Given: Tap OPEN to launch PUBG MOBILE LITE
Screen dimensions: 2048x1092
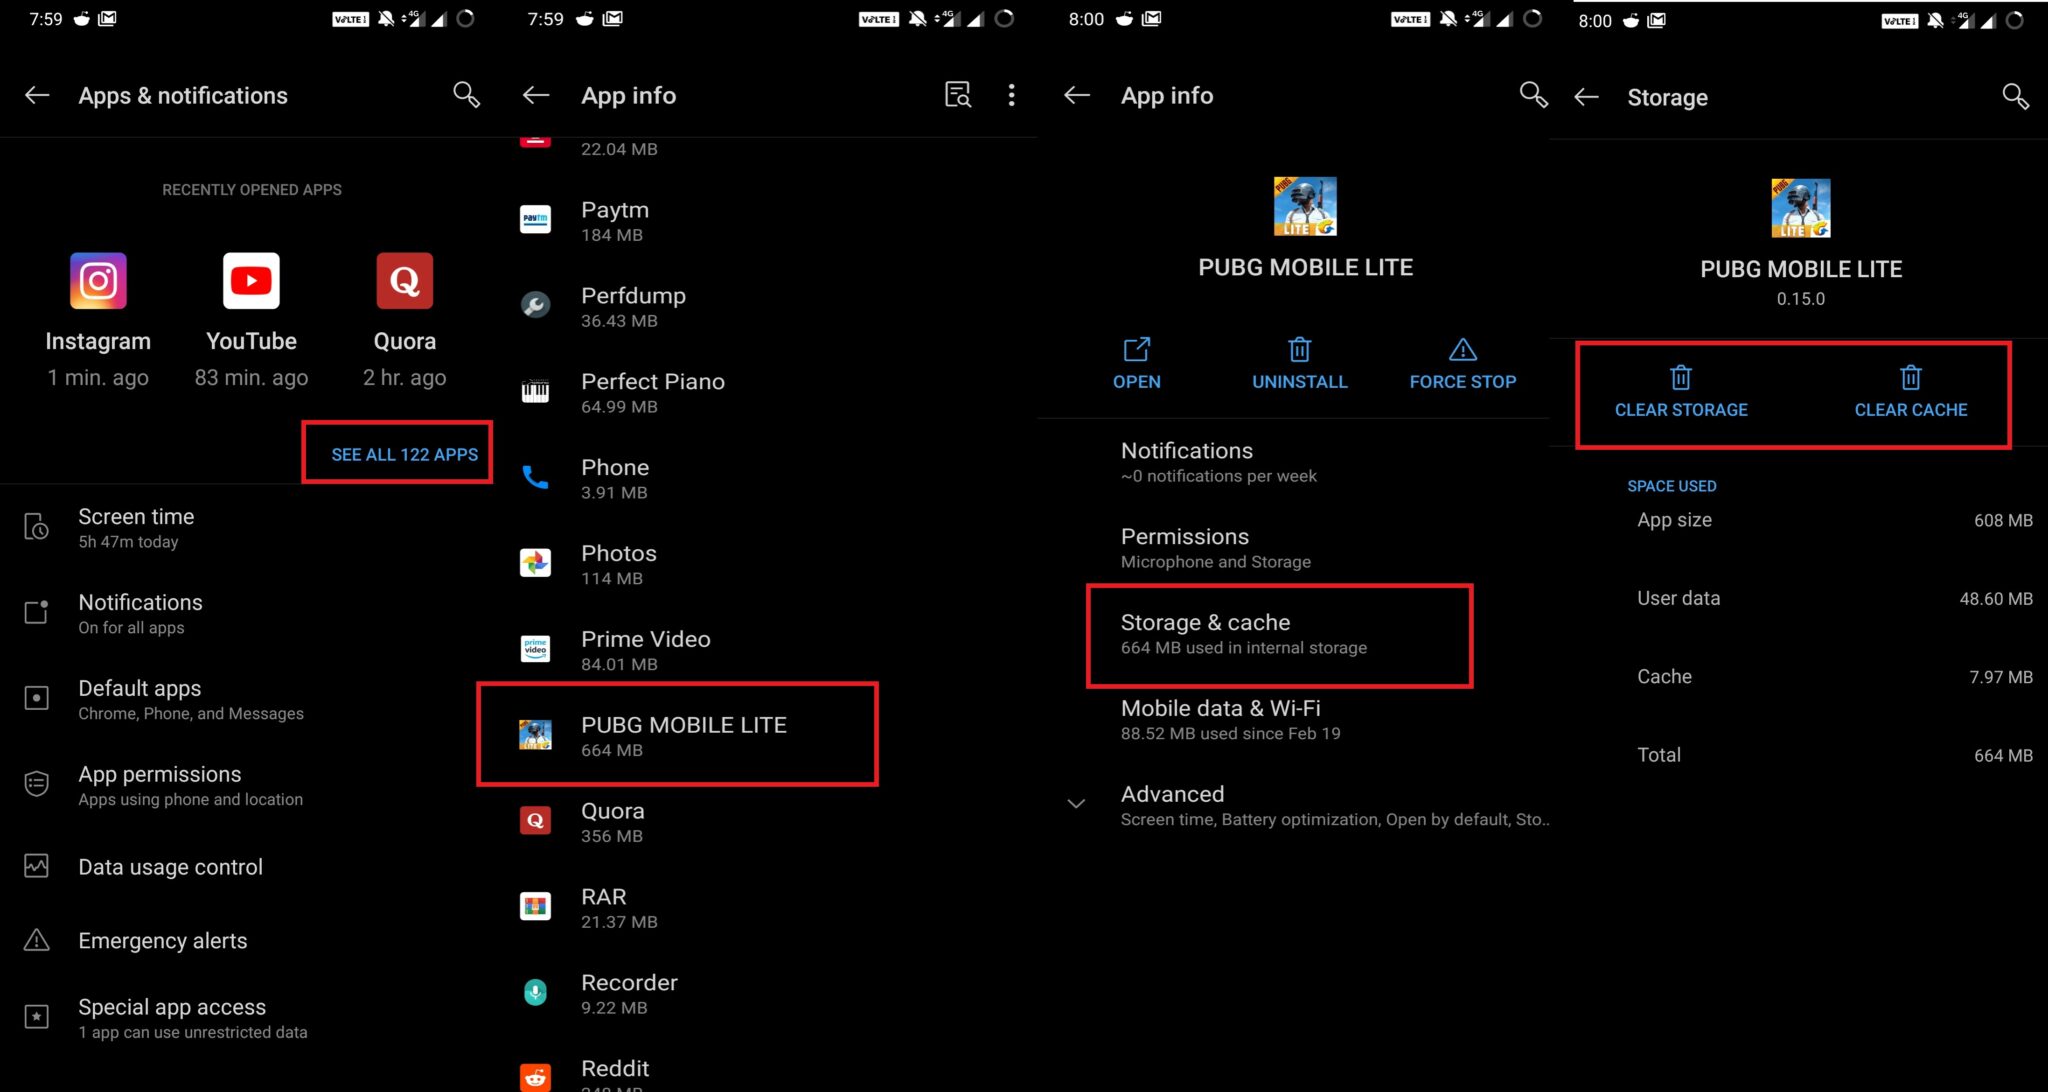Looking at the screenshot, I should tap(1137, 364).
